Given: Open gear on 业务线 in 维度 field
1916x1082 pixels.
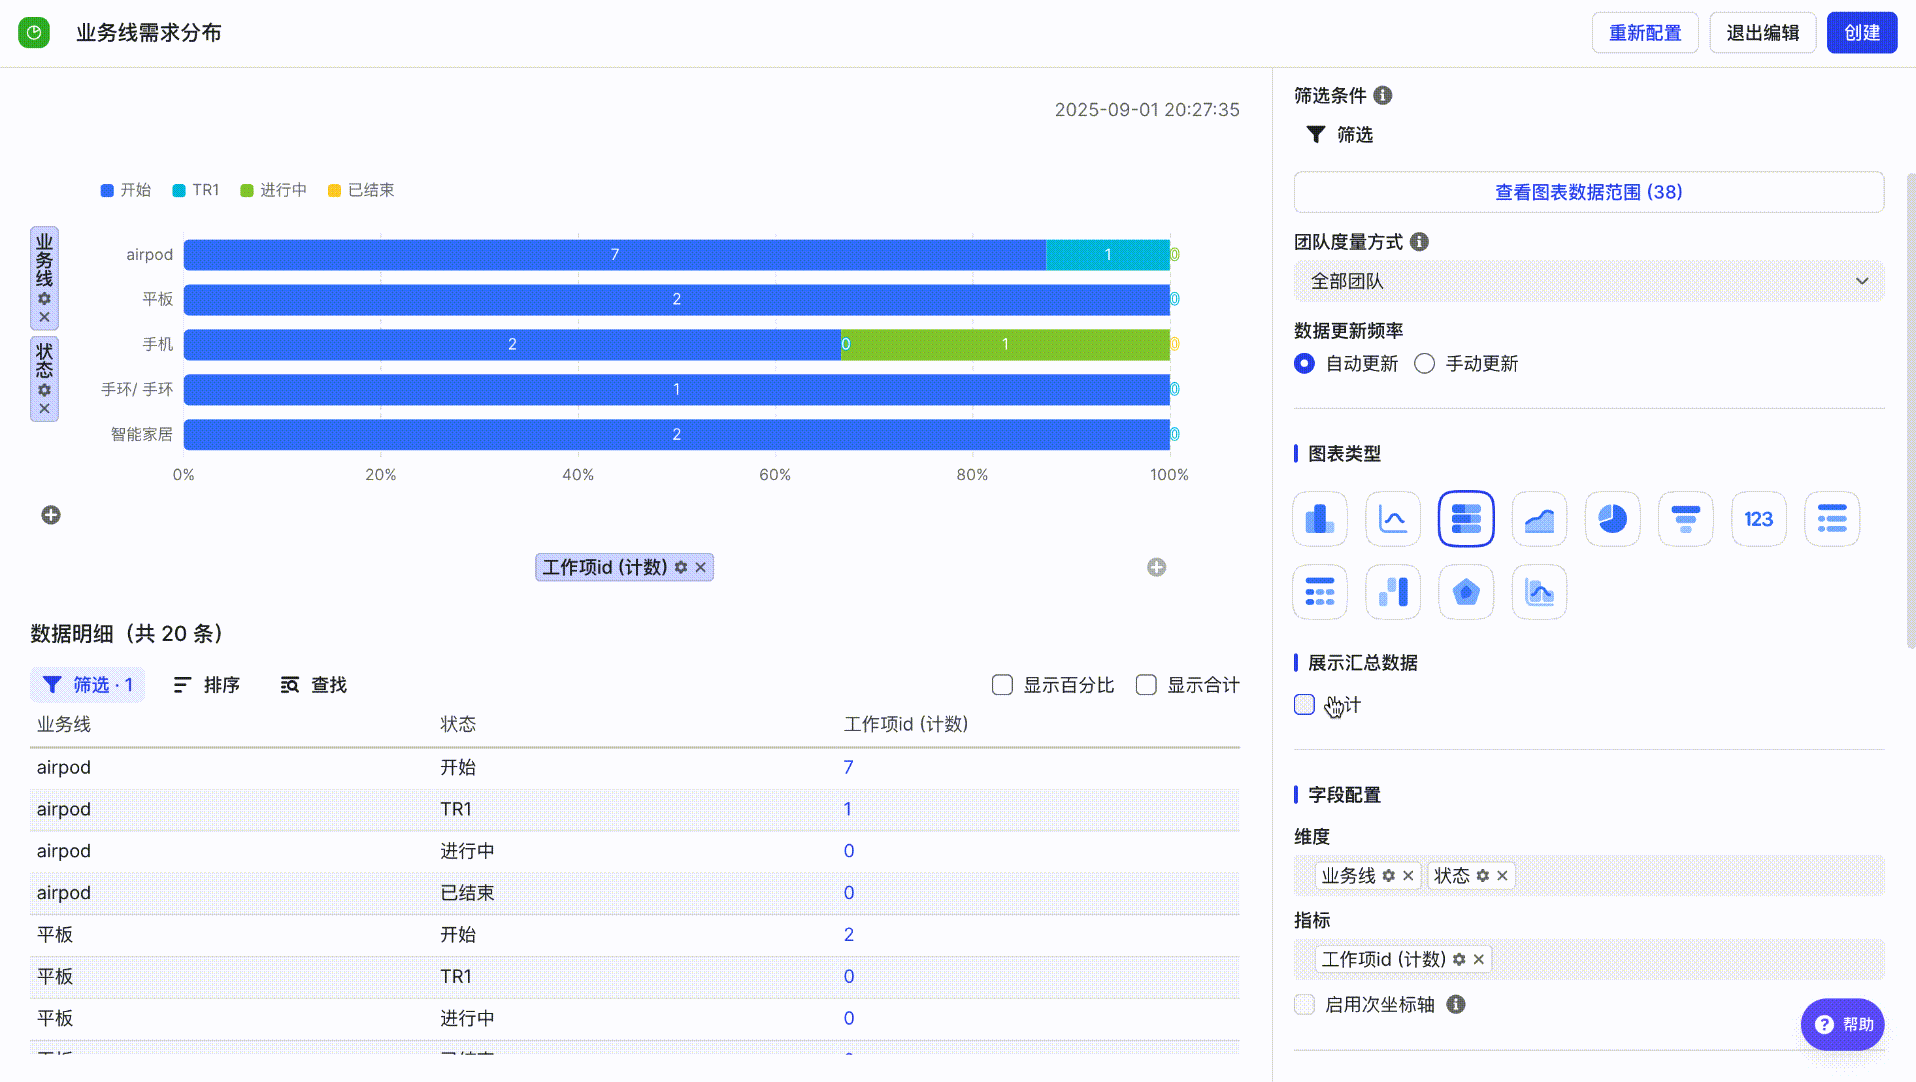Looking at the screenshot, I should pyautogui.click(x=1388, y=876).
